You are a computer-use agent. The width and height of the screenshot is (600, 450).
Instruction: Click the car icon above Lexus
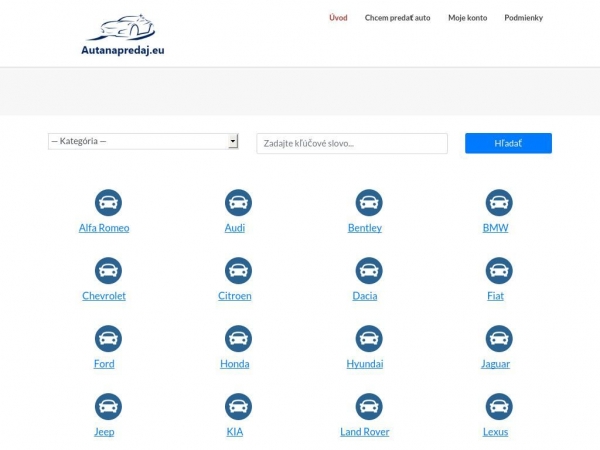tap(499, 406)
